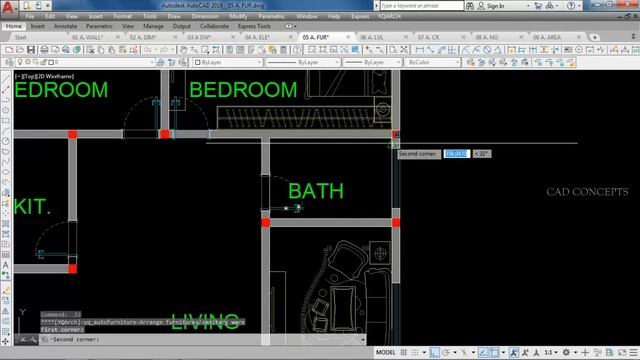Click the Clean Screen icon in status bar

622,352
